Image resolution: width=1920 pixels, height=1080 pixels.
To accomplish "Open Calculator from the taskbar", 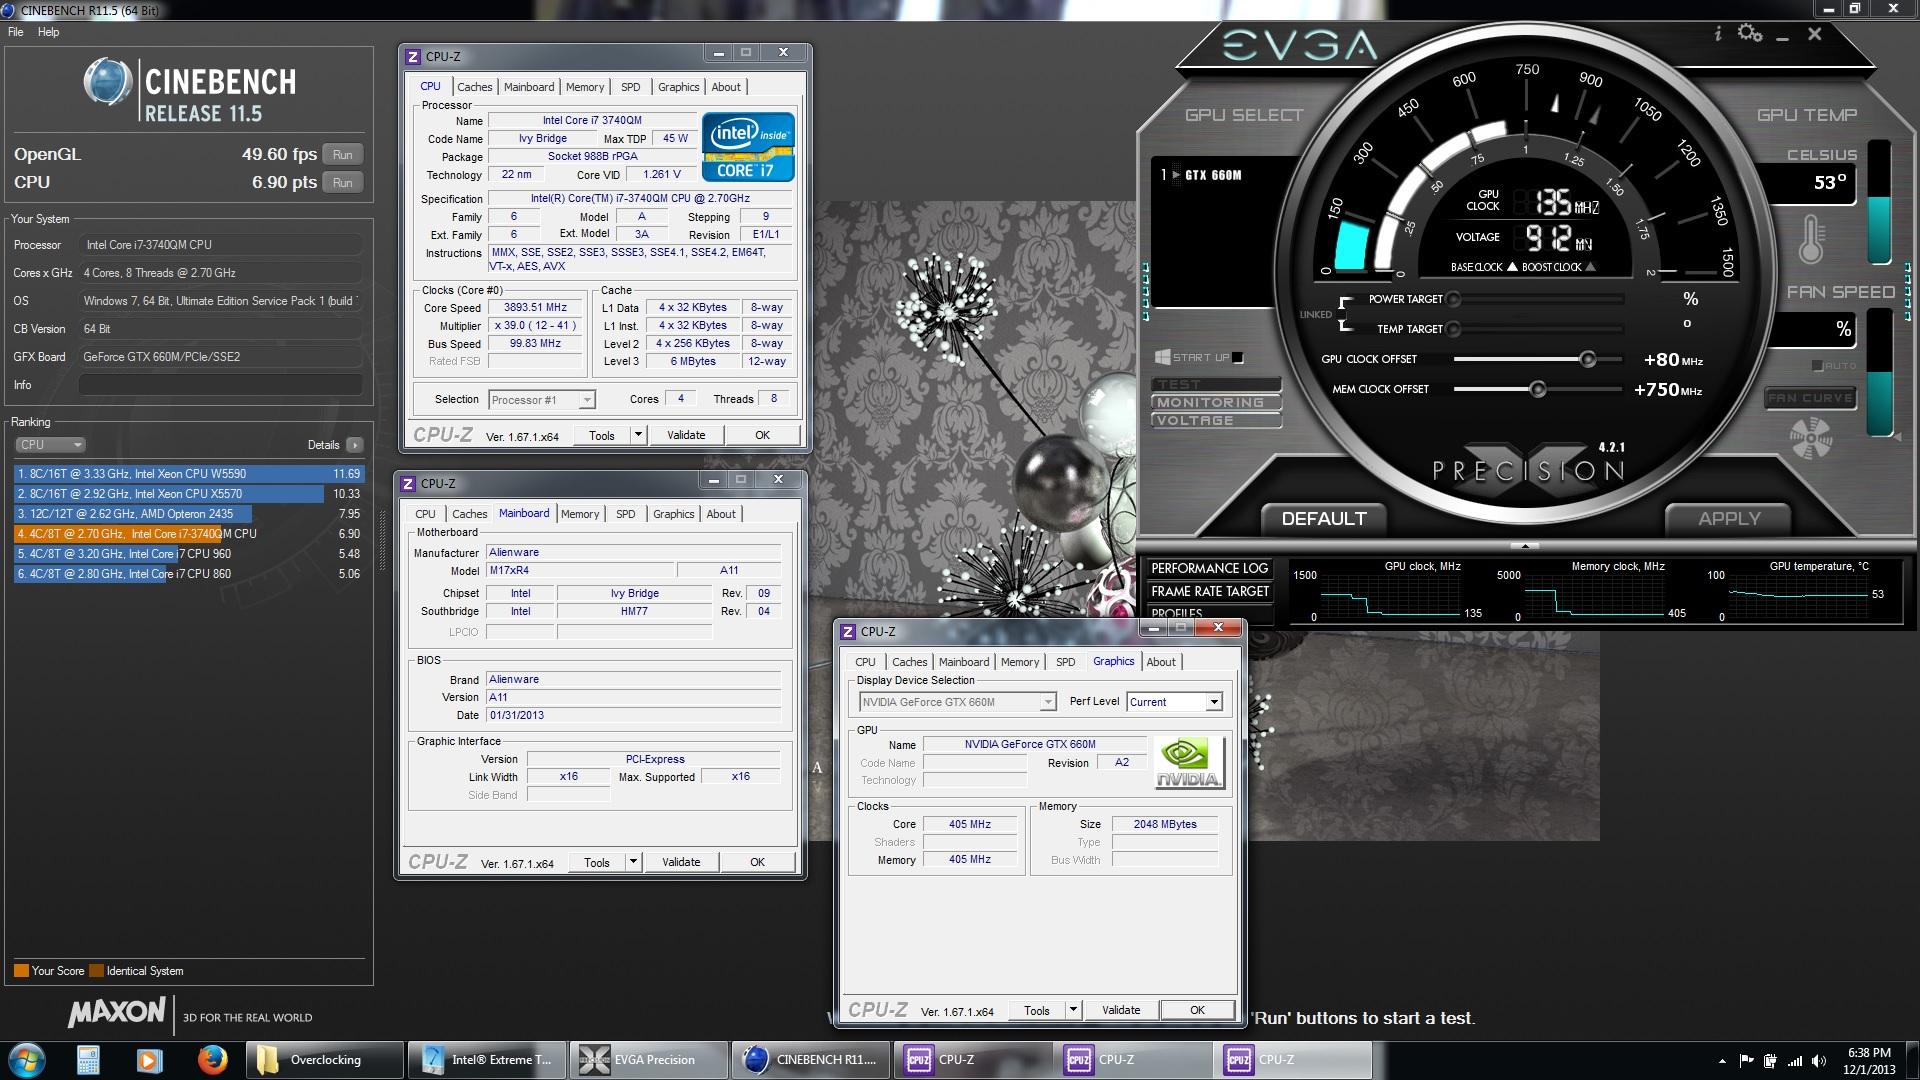I will (x=88, y=1060).
